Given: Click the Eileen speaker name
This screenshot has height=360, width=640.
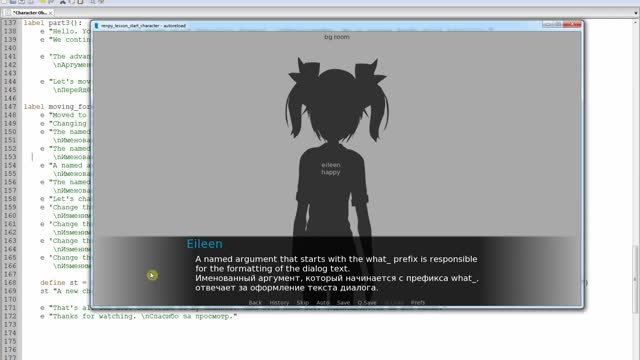Looking at the screenshot, I should click(x=204, y=244).
